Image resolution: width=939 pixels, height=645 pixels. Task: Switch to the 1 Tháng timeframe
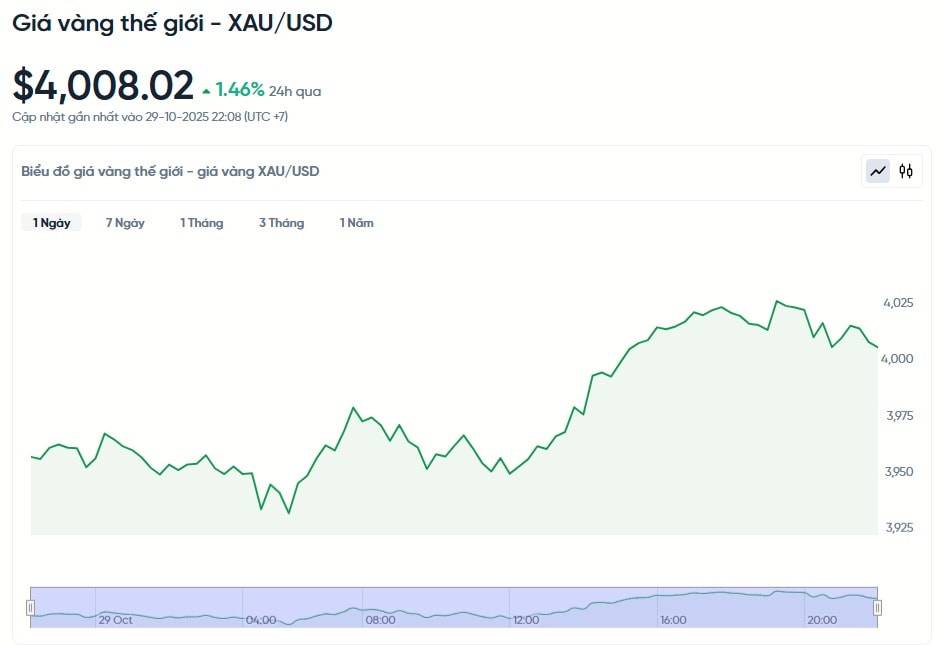click(x=201, y=223)
